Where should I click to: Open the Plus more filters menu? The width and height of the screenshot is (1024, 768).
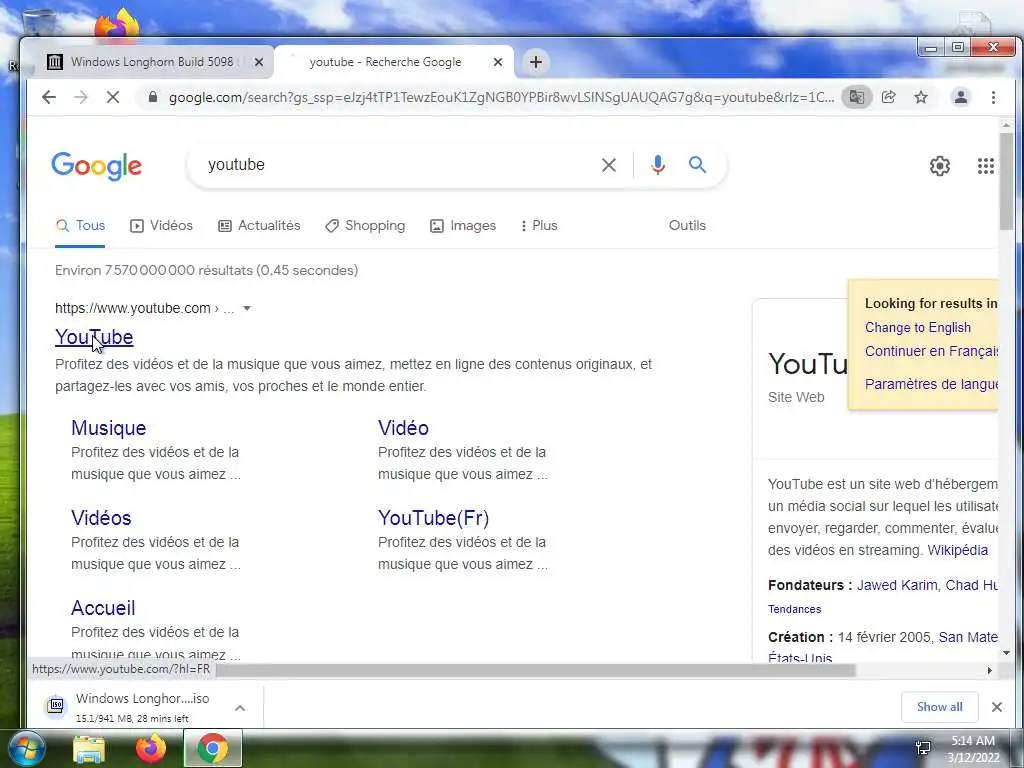coord(539,225)
